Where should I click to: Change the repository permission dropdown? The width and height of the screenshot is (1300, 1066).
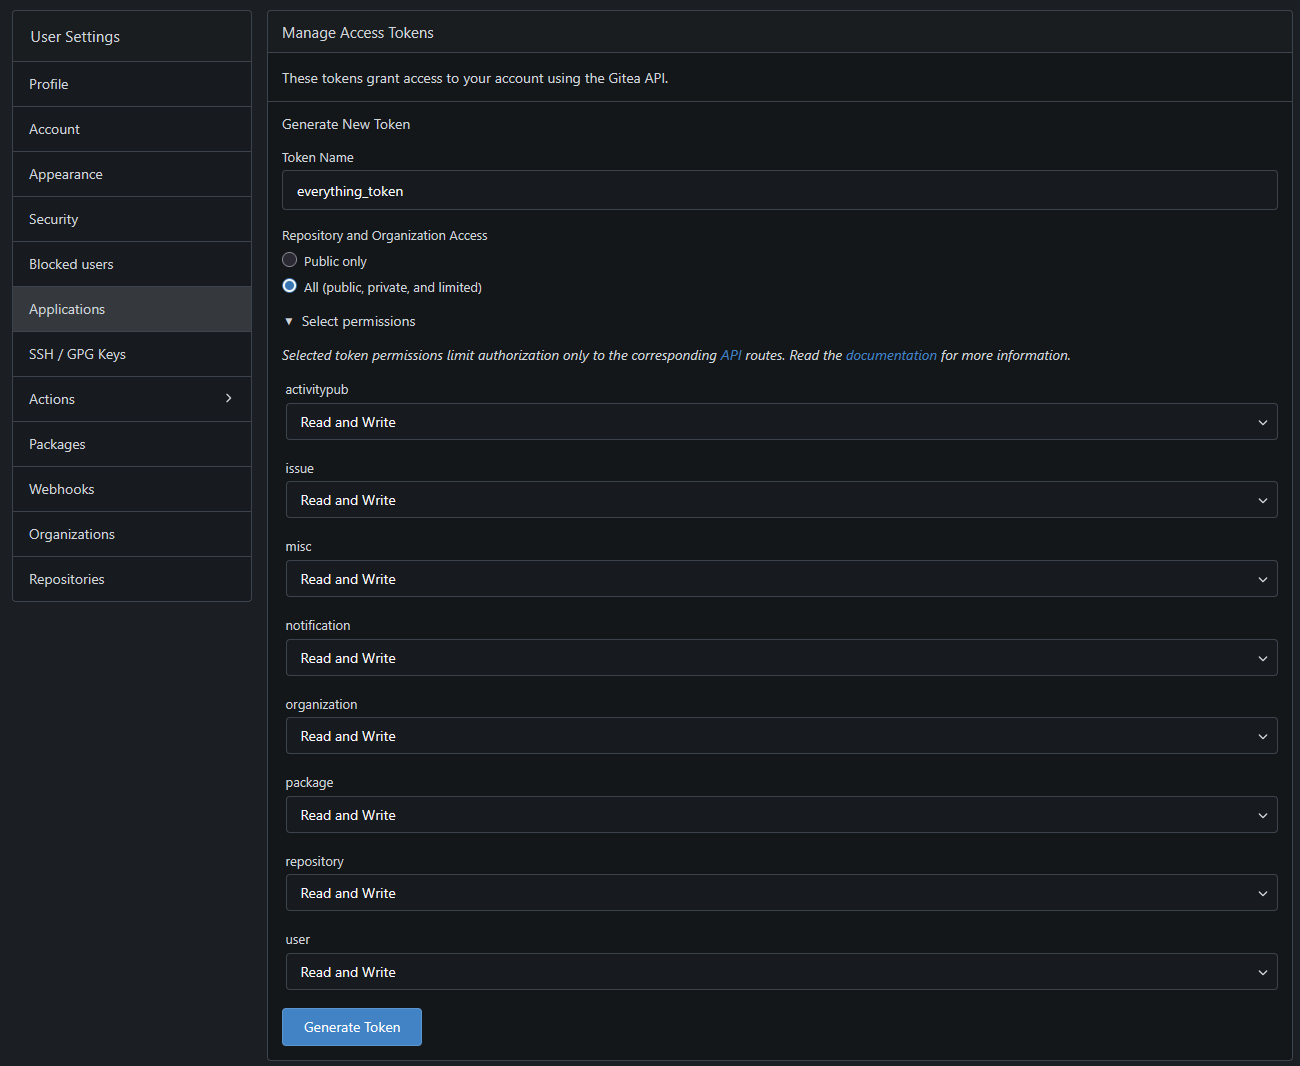click(x=780, y=893)
